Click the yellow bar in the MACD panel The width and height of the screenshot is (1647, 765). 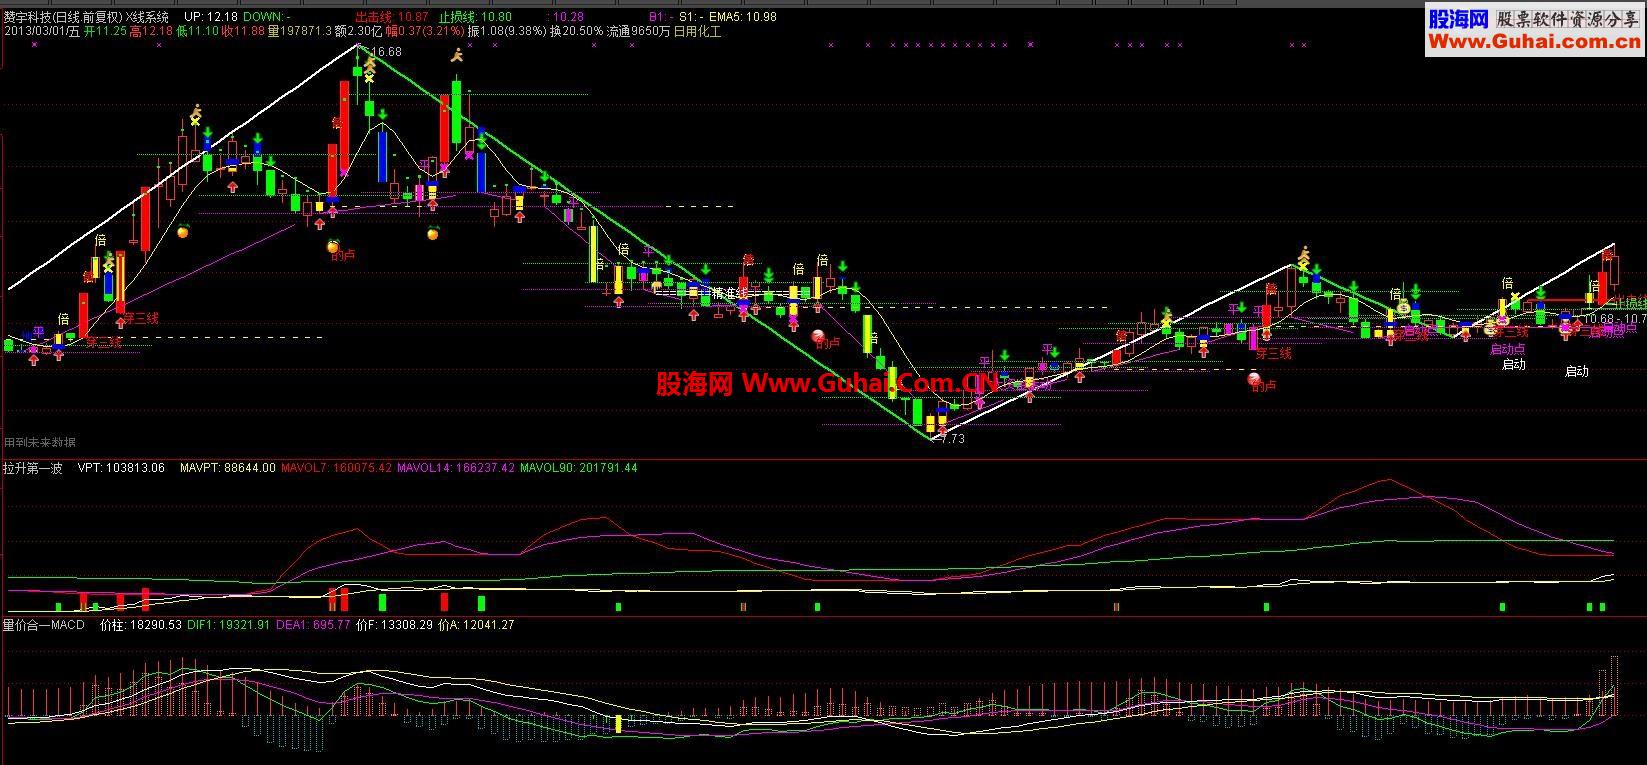click(619, 723)
